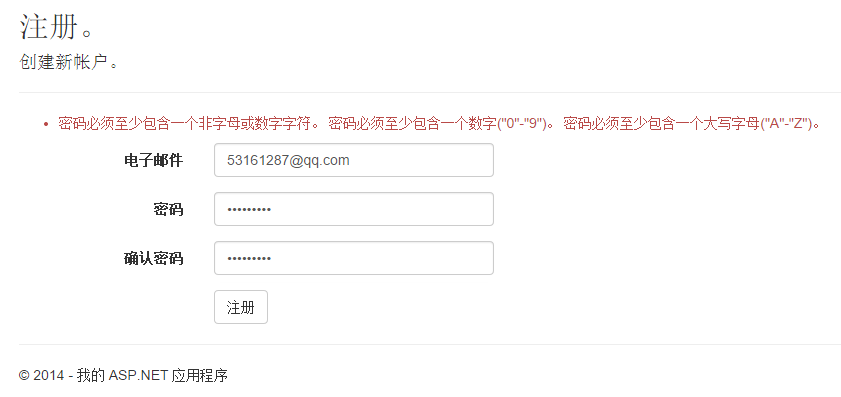Click the 电子邮件 field label
This screenshot has height=397, width=841.
point(153,160)
